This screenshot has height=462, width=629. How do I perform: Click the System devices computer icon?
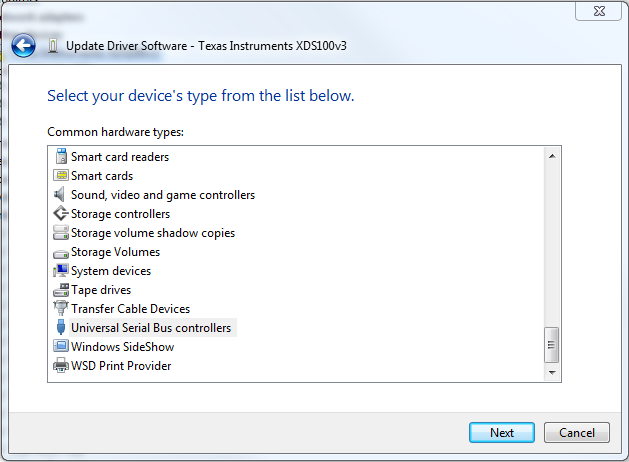click(61, 271)
